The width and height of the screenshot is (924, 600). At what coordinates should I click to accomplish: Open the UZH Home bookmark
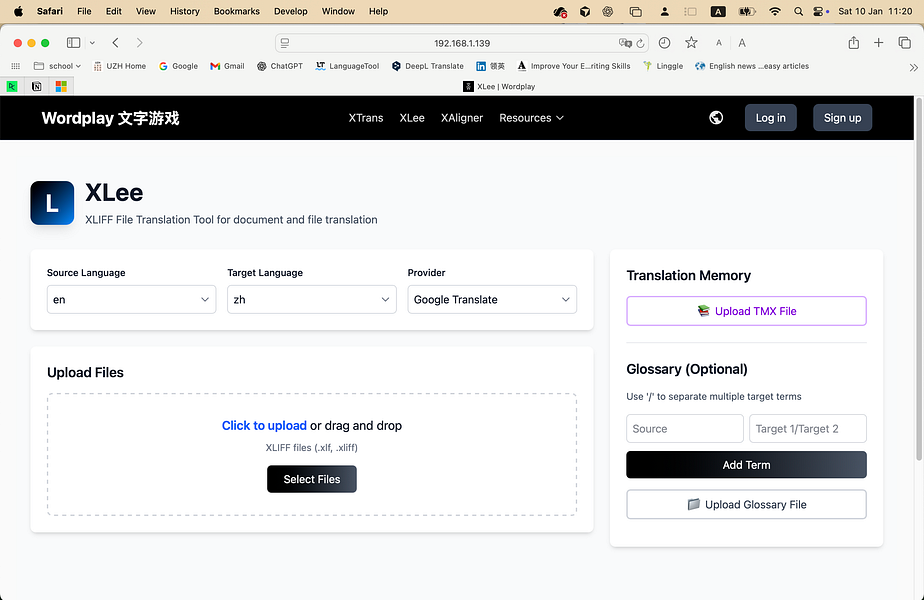coord(120,66)
